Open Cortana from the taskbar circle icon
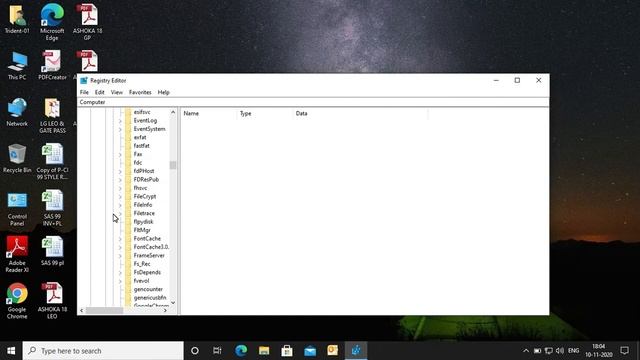 coord(195,351)
